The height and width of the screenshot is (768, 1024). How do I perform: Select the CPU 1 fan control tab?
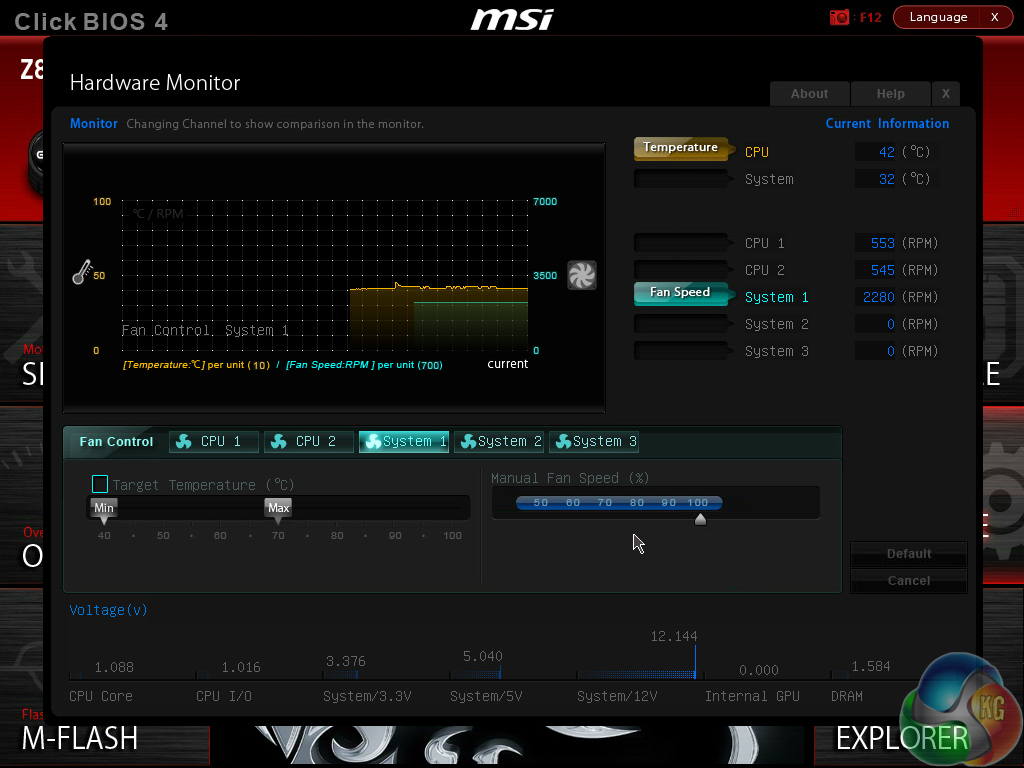click(x=214, y=441)
